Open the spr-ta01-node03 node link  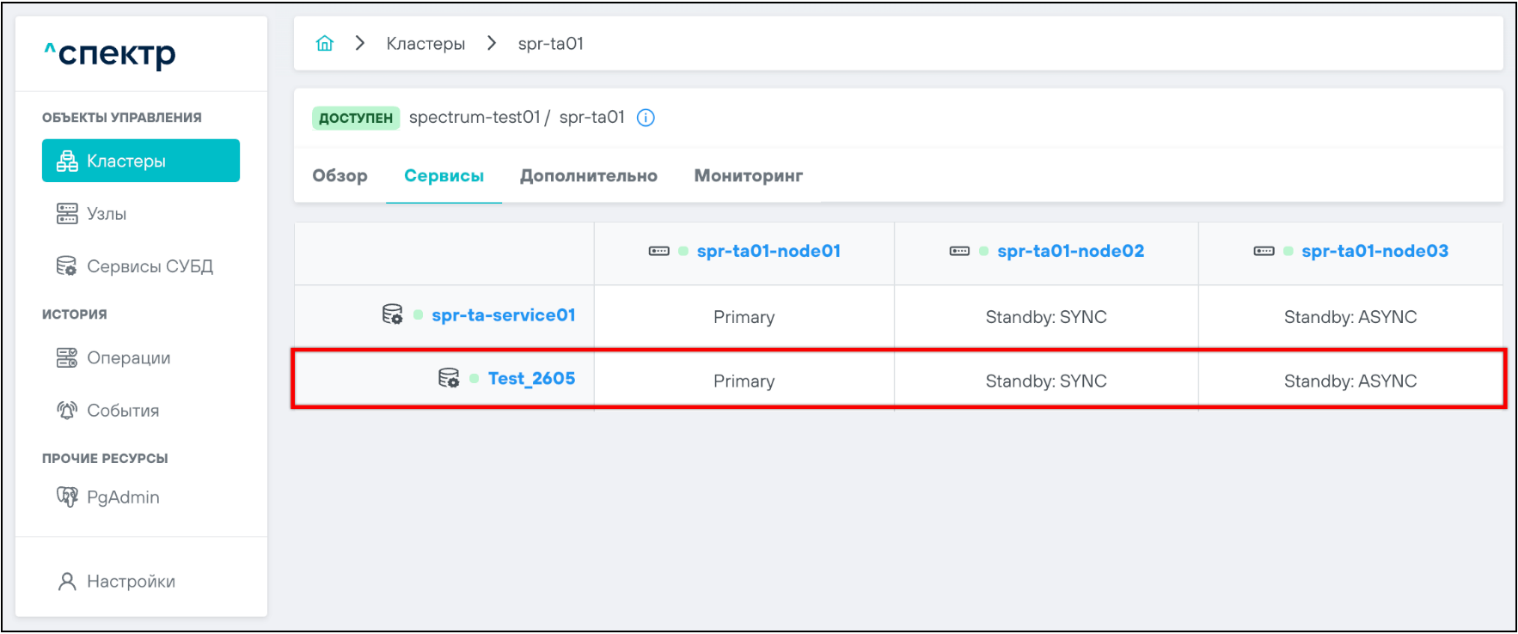(x=1374, y=252)
